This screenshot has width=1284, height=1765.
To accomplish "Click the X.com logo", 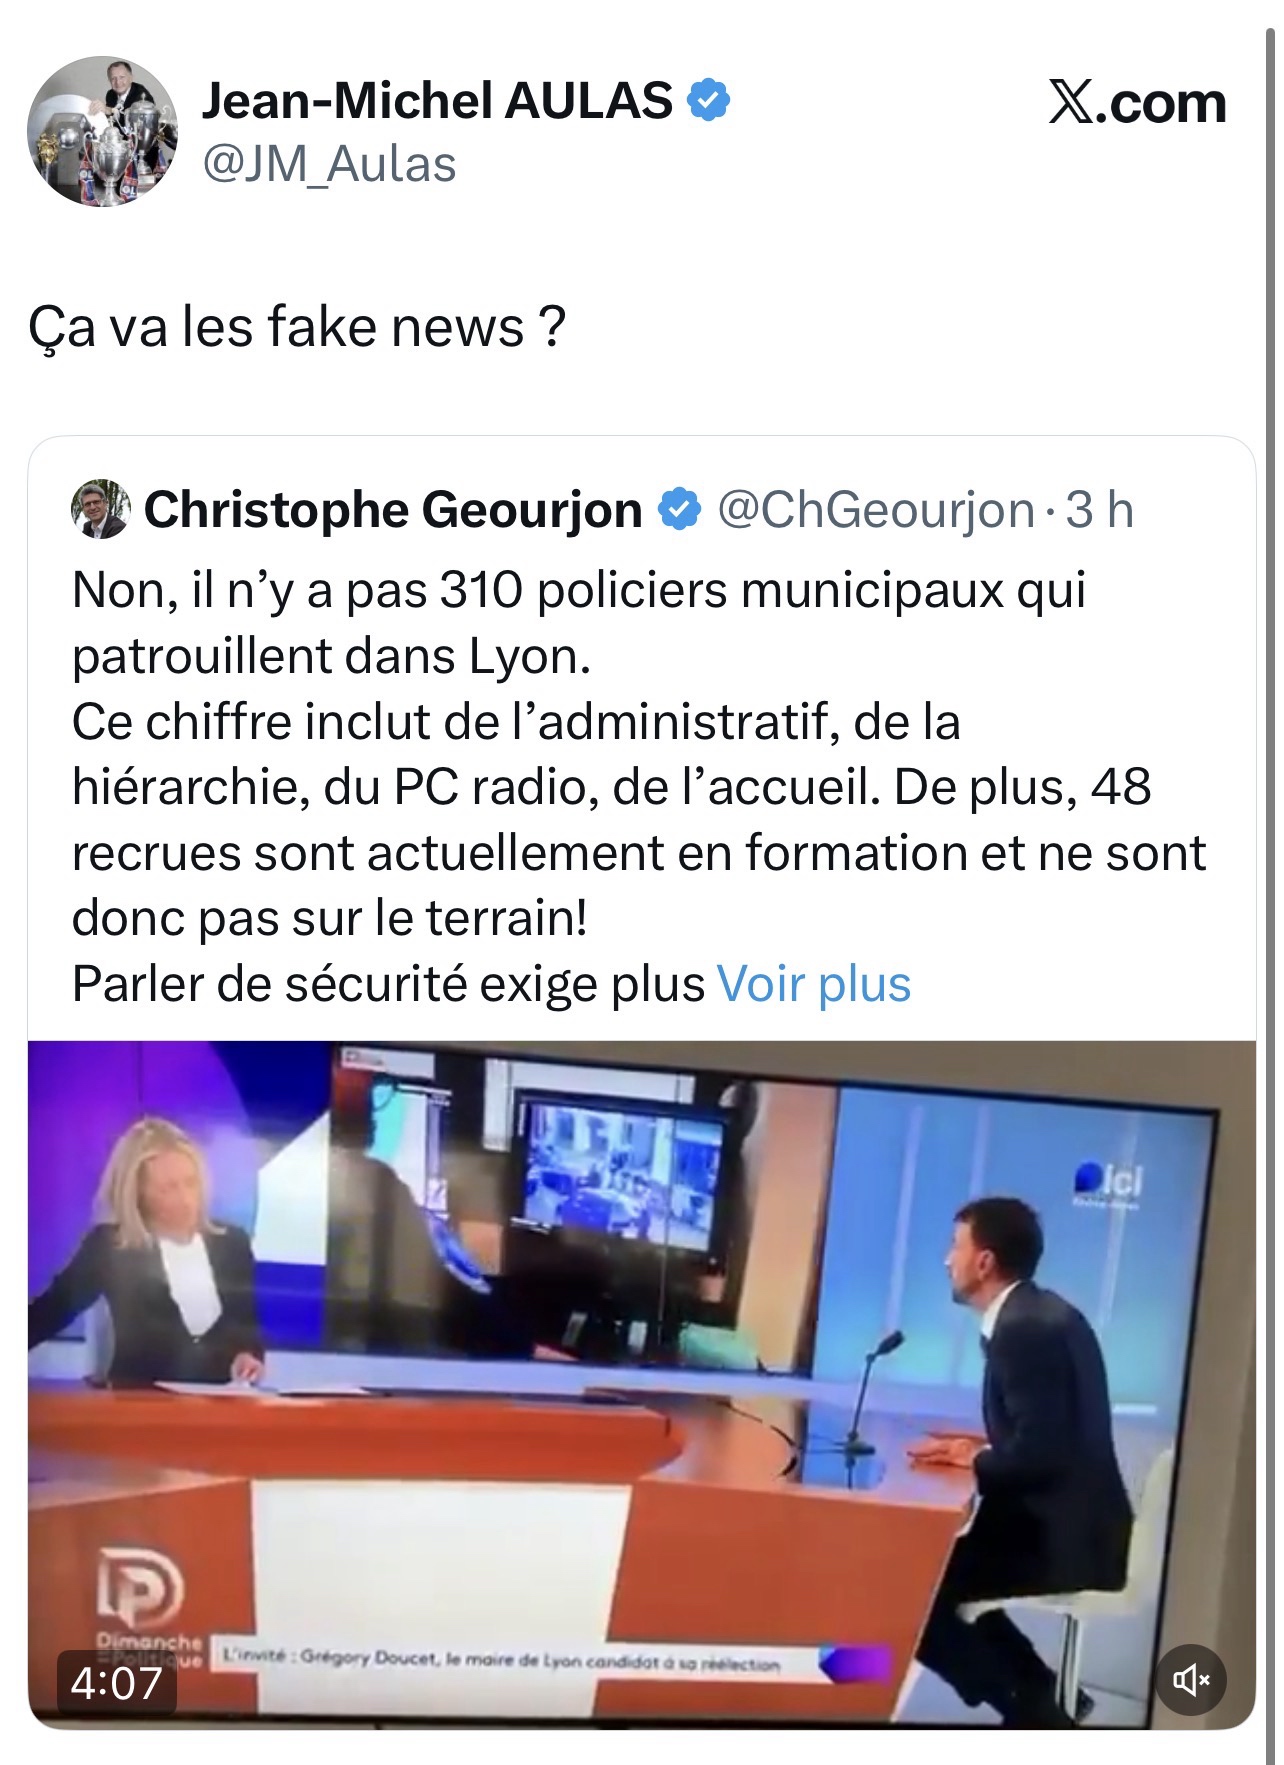I will pyautogui.click(x=1137, y=102).
